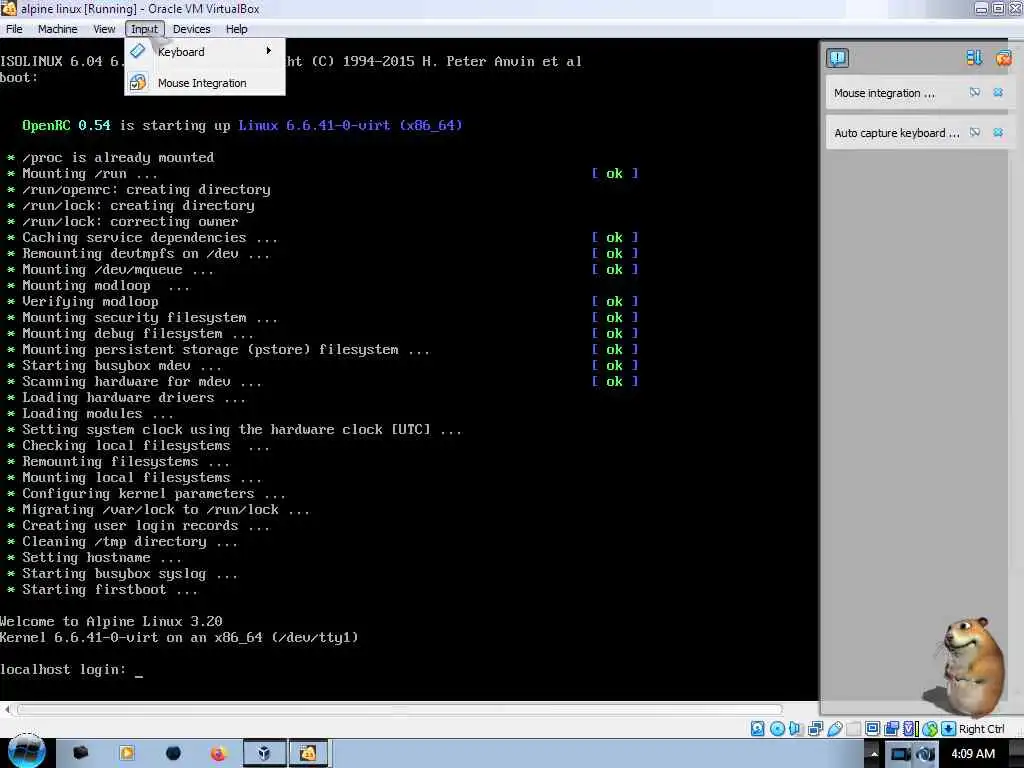The image size is (1024, 768).
Task: Click the system tray display icon
Action: (x=900, y=754)
